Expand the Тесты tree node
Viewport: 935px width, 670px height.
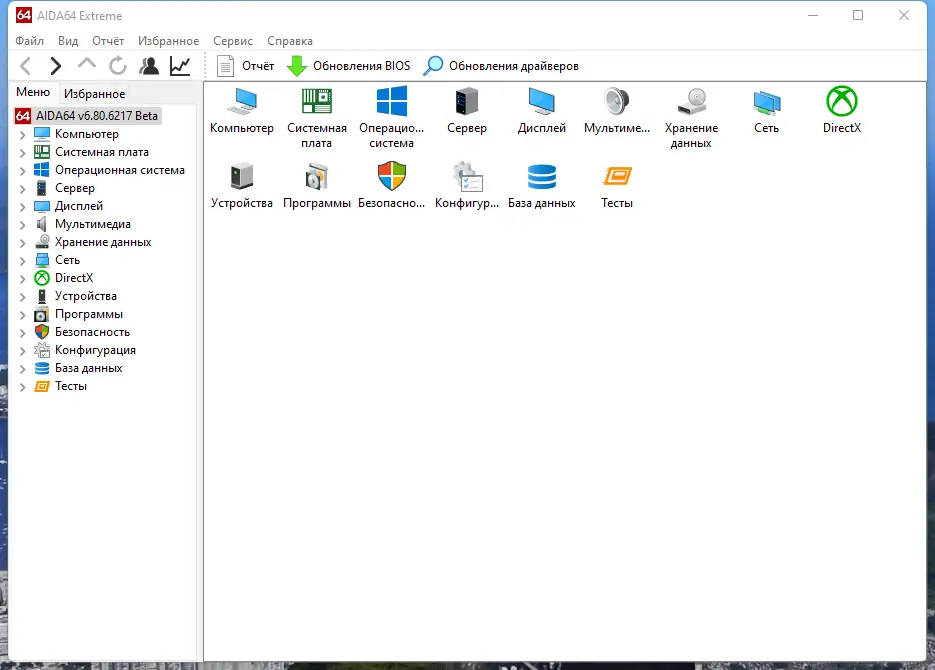coord(22,387)
